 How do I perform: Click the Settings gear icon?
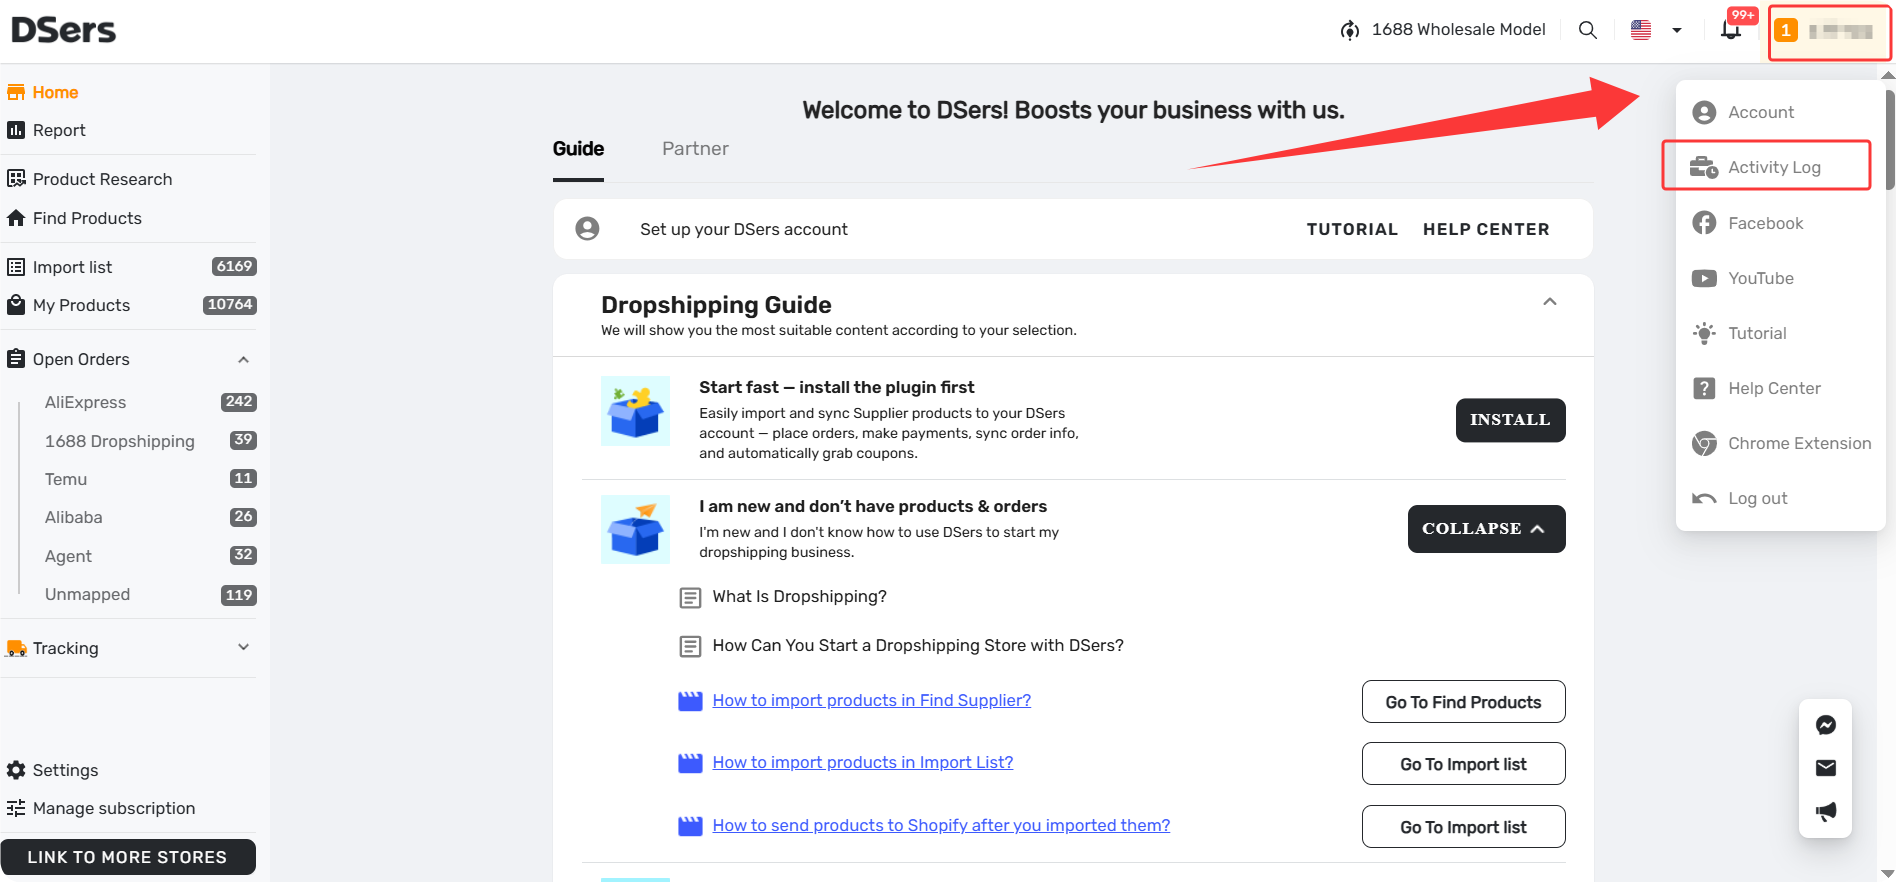(x=16, y=770)
